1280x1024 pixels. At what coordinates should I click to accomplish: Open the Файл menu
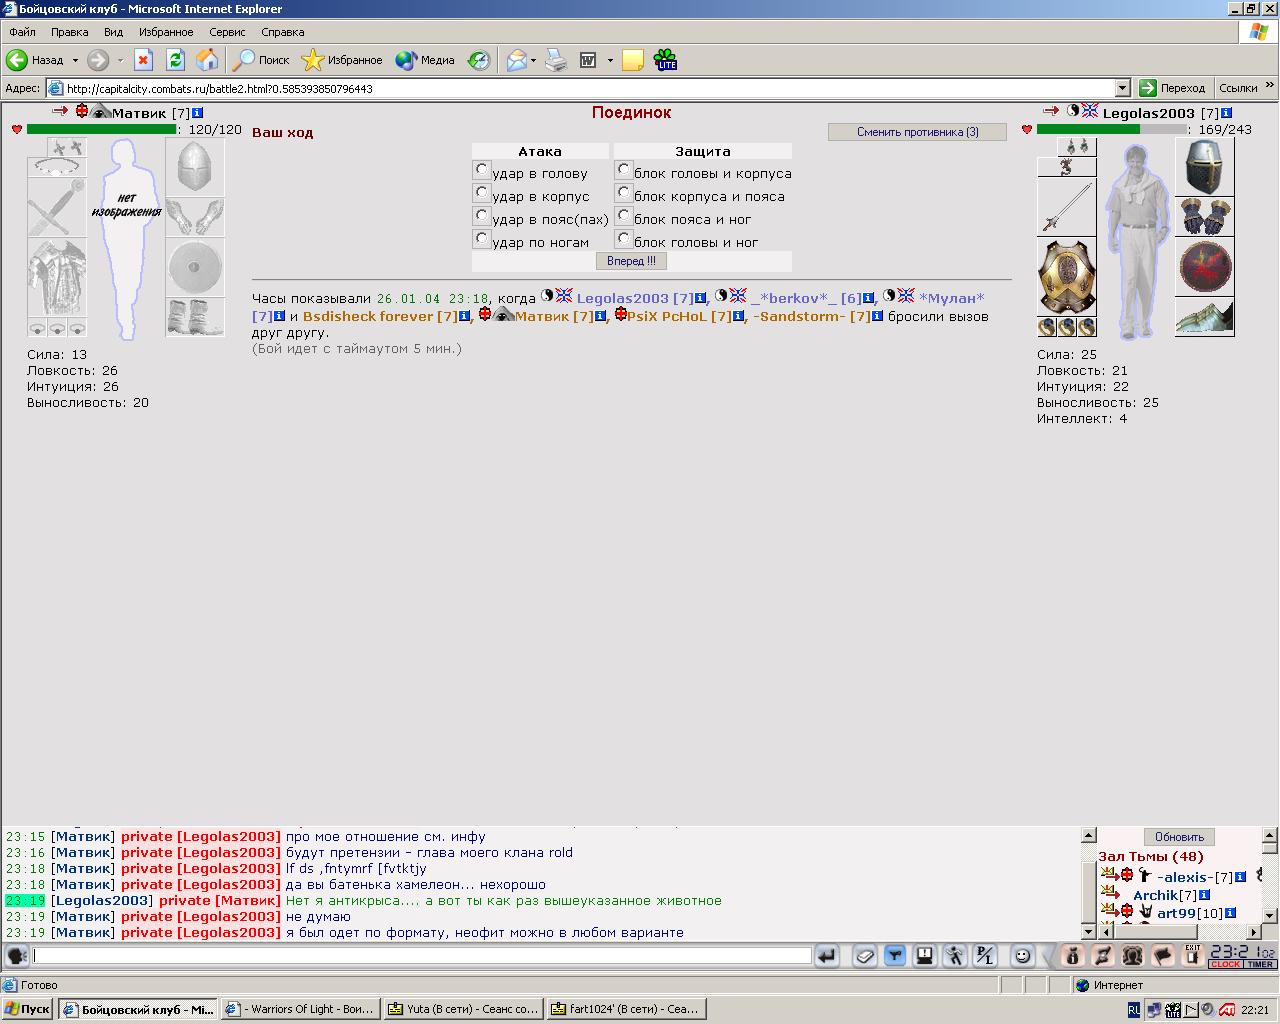point(22,32)
